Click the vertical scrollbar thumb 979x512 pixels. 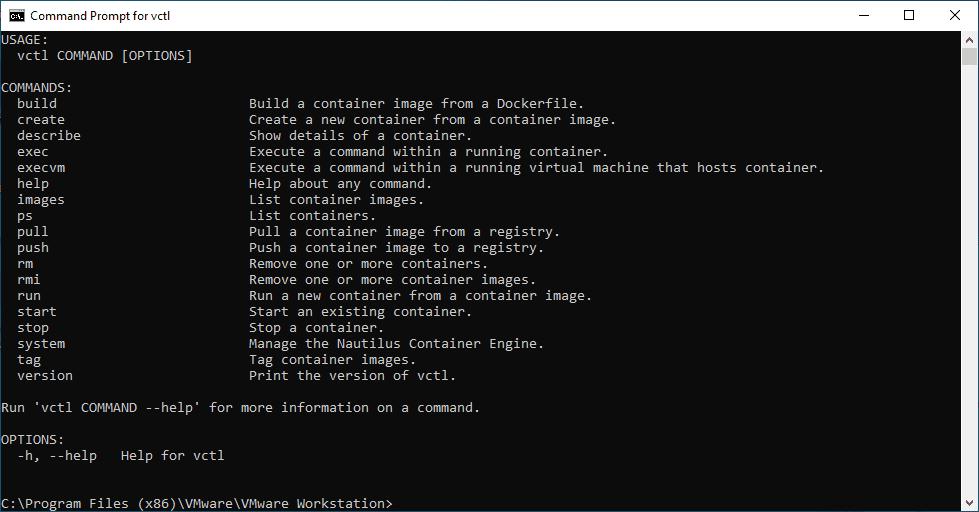point(970,56)
